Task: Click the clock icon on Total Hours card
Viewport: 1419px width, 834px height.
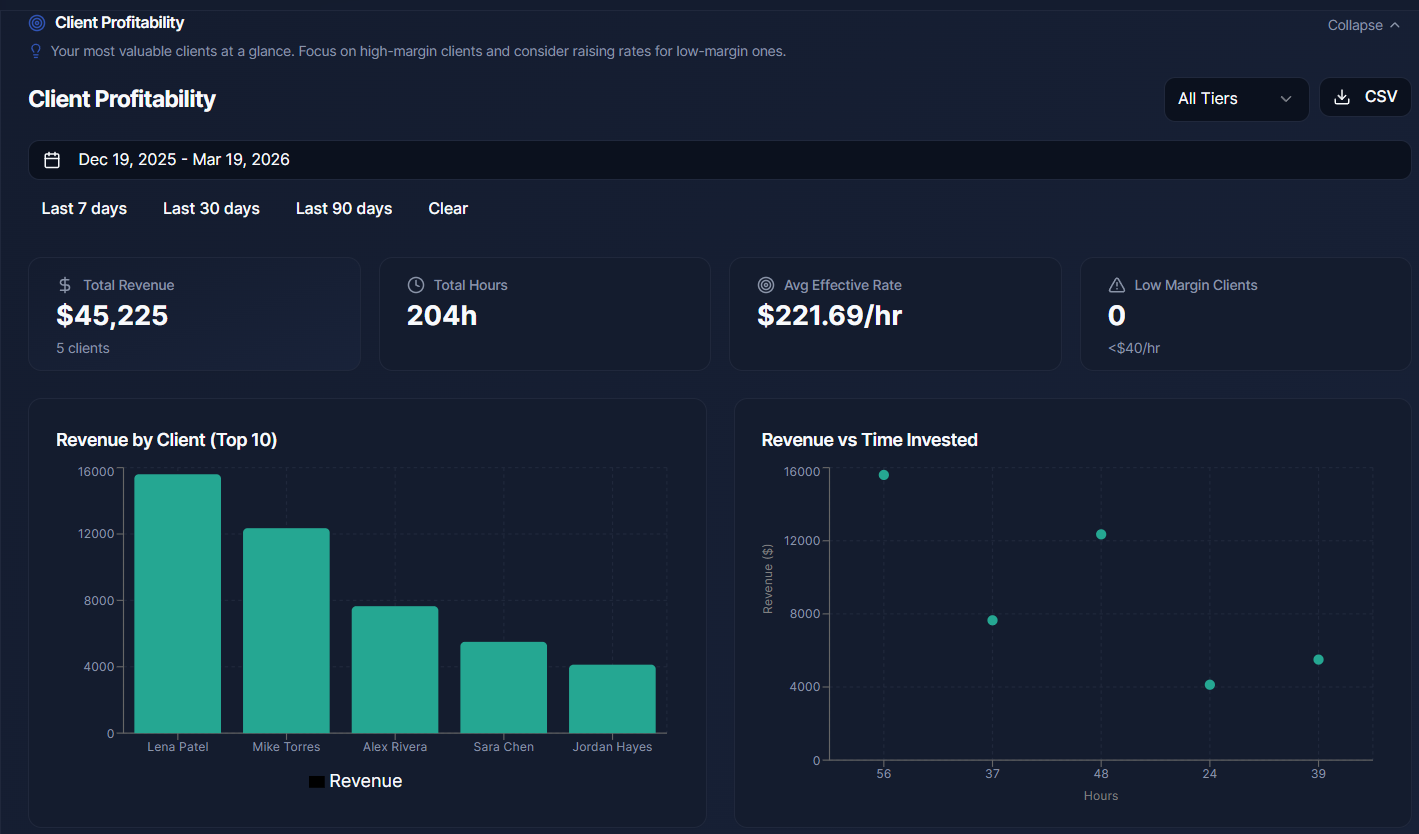Action: 416,285
